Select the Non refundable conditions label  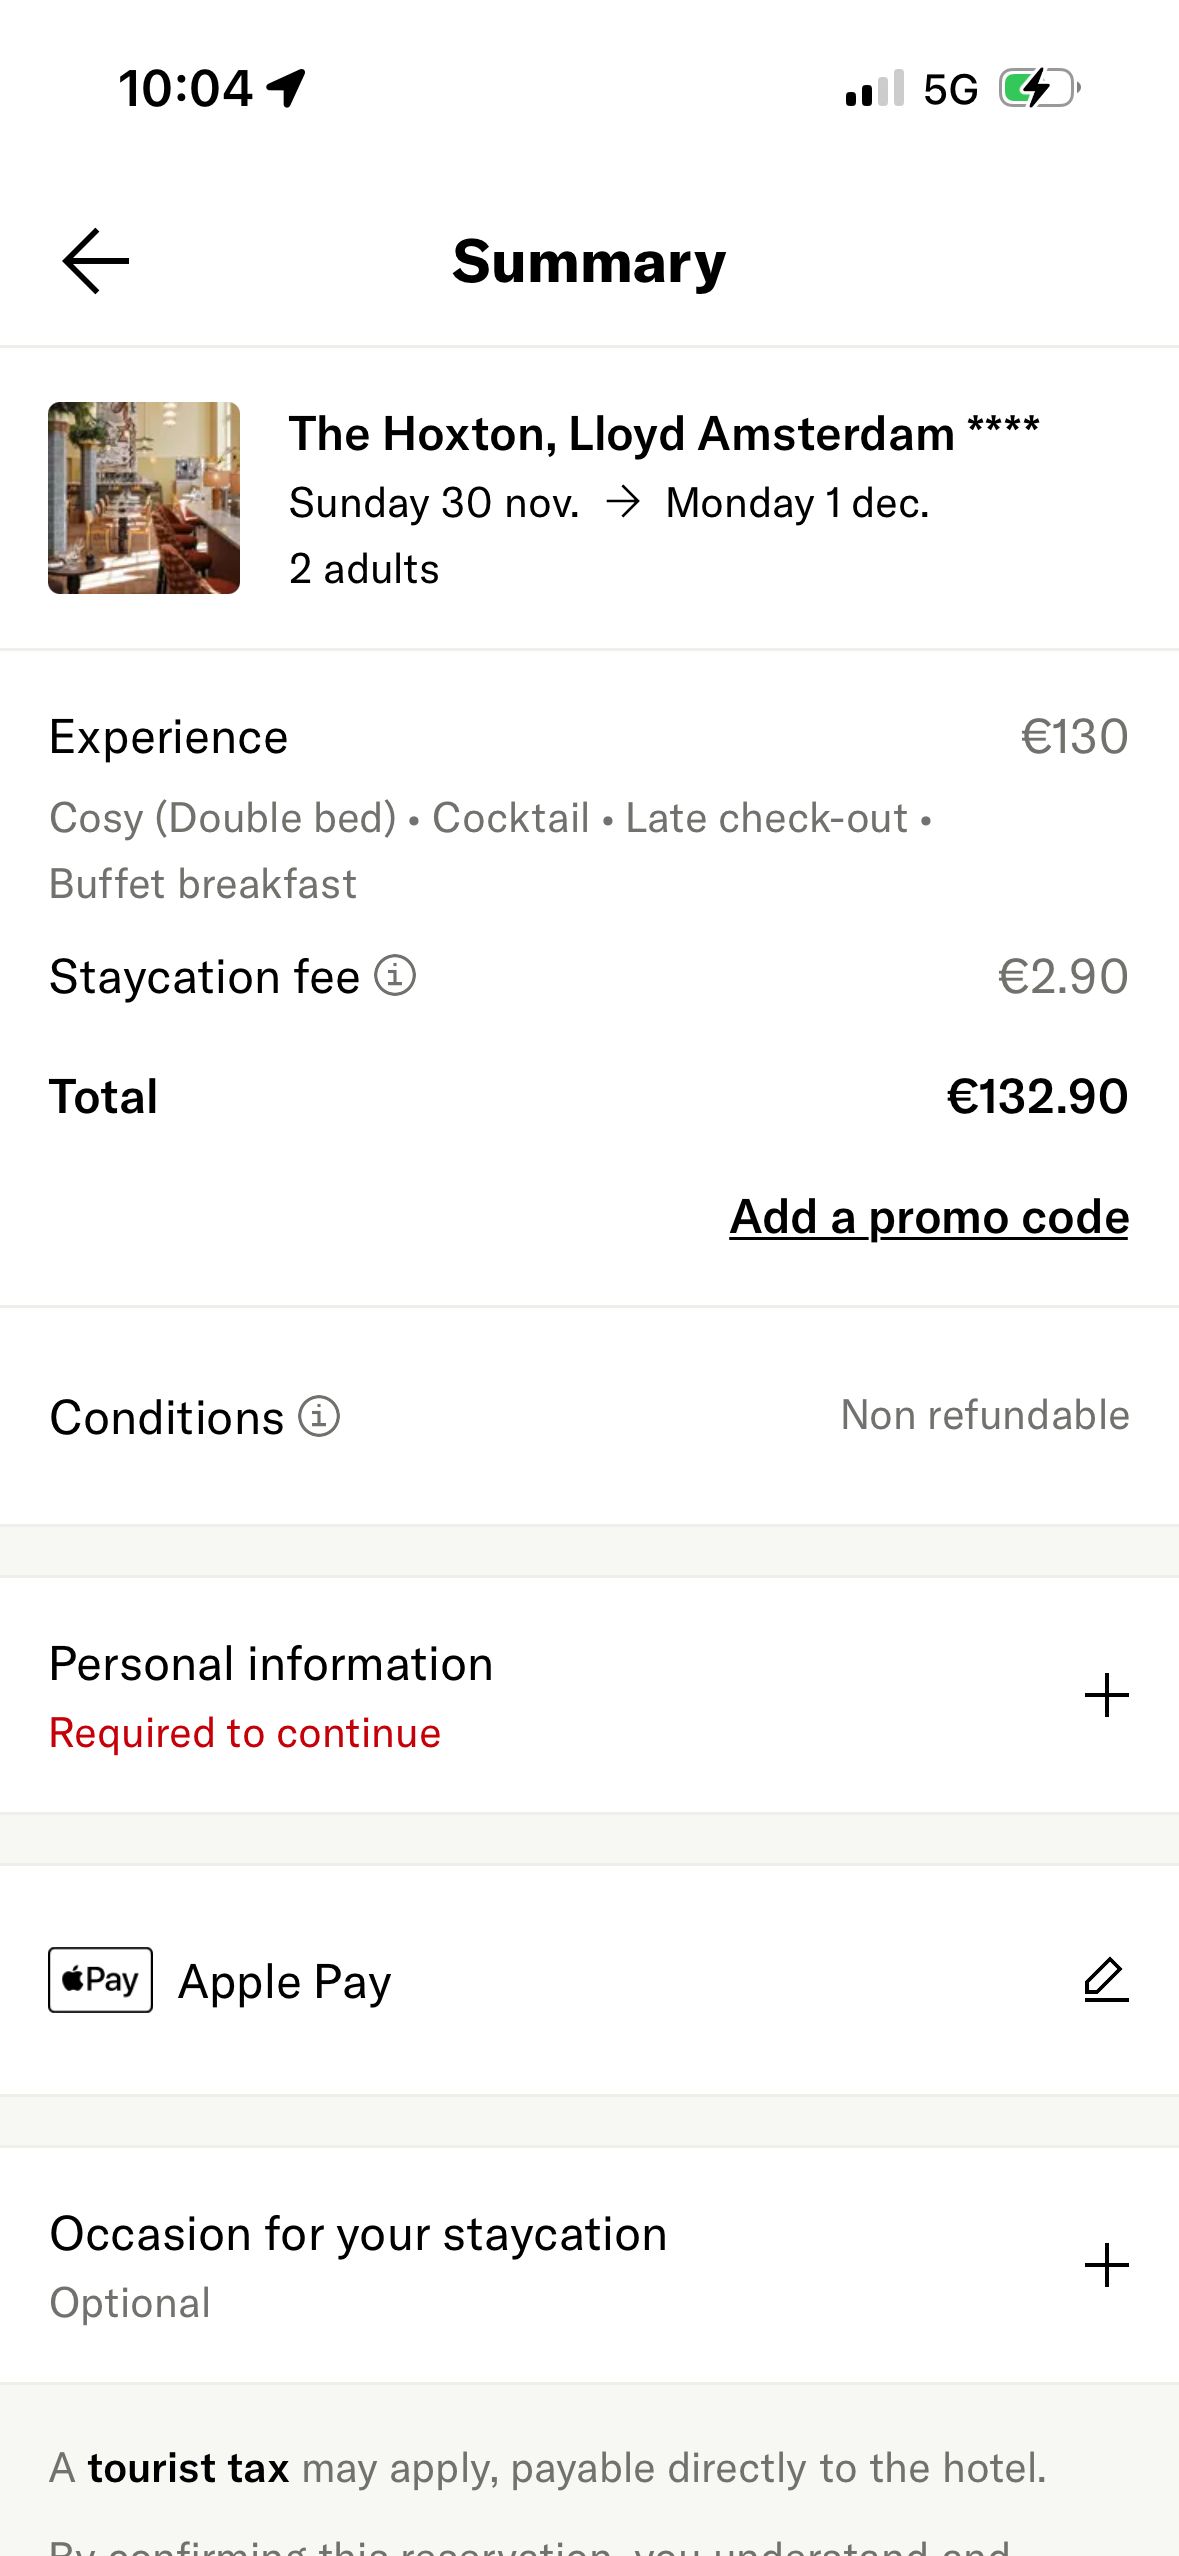coord(984,1414)
